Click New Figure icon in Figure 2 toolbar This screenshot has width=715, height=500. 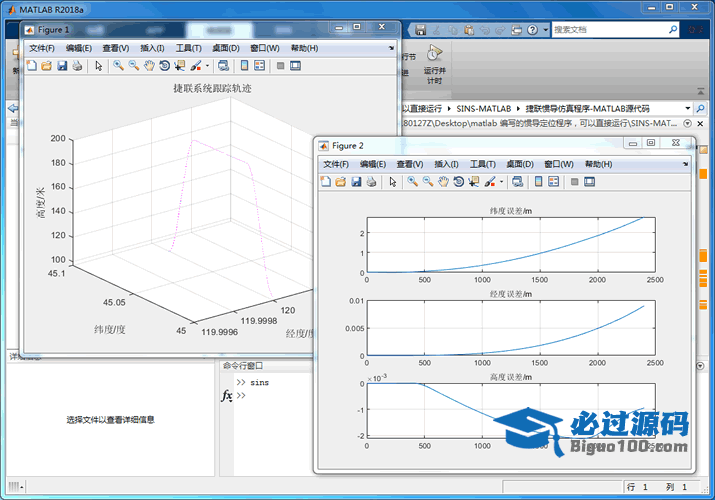pos(326,182)
